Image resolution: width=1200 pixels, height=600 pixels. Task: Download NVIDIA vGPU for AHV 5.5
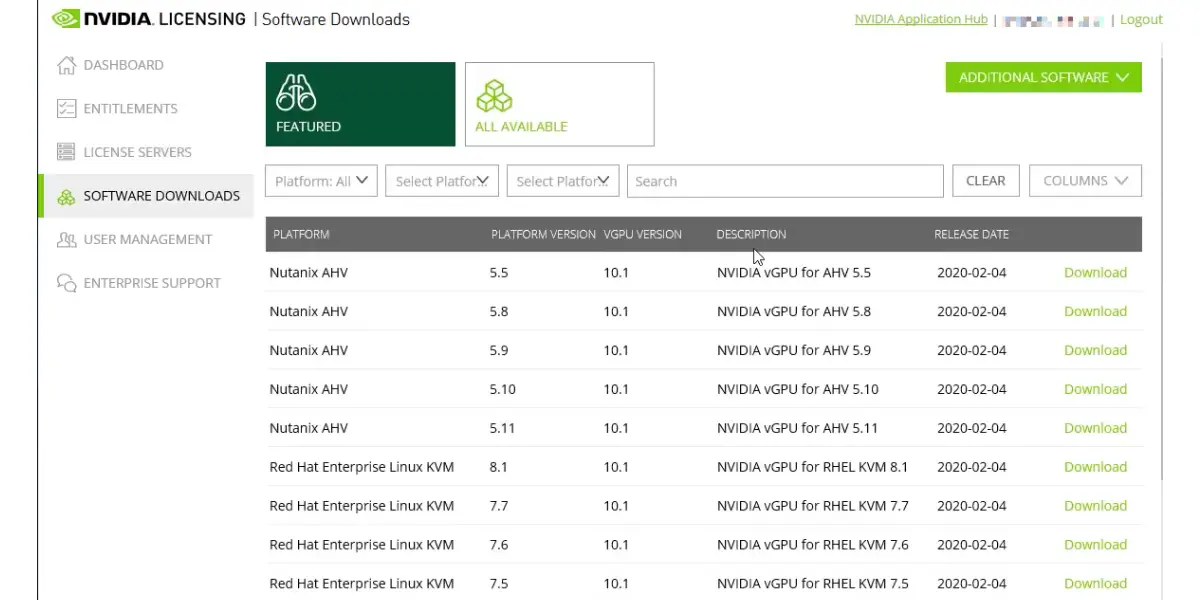[1095, 272]
